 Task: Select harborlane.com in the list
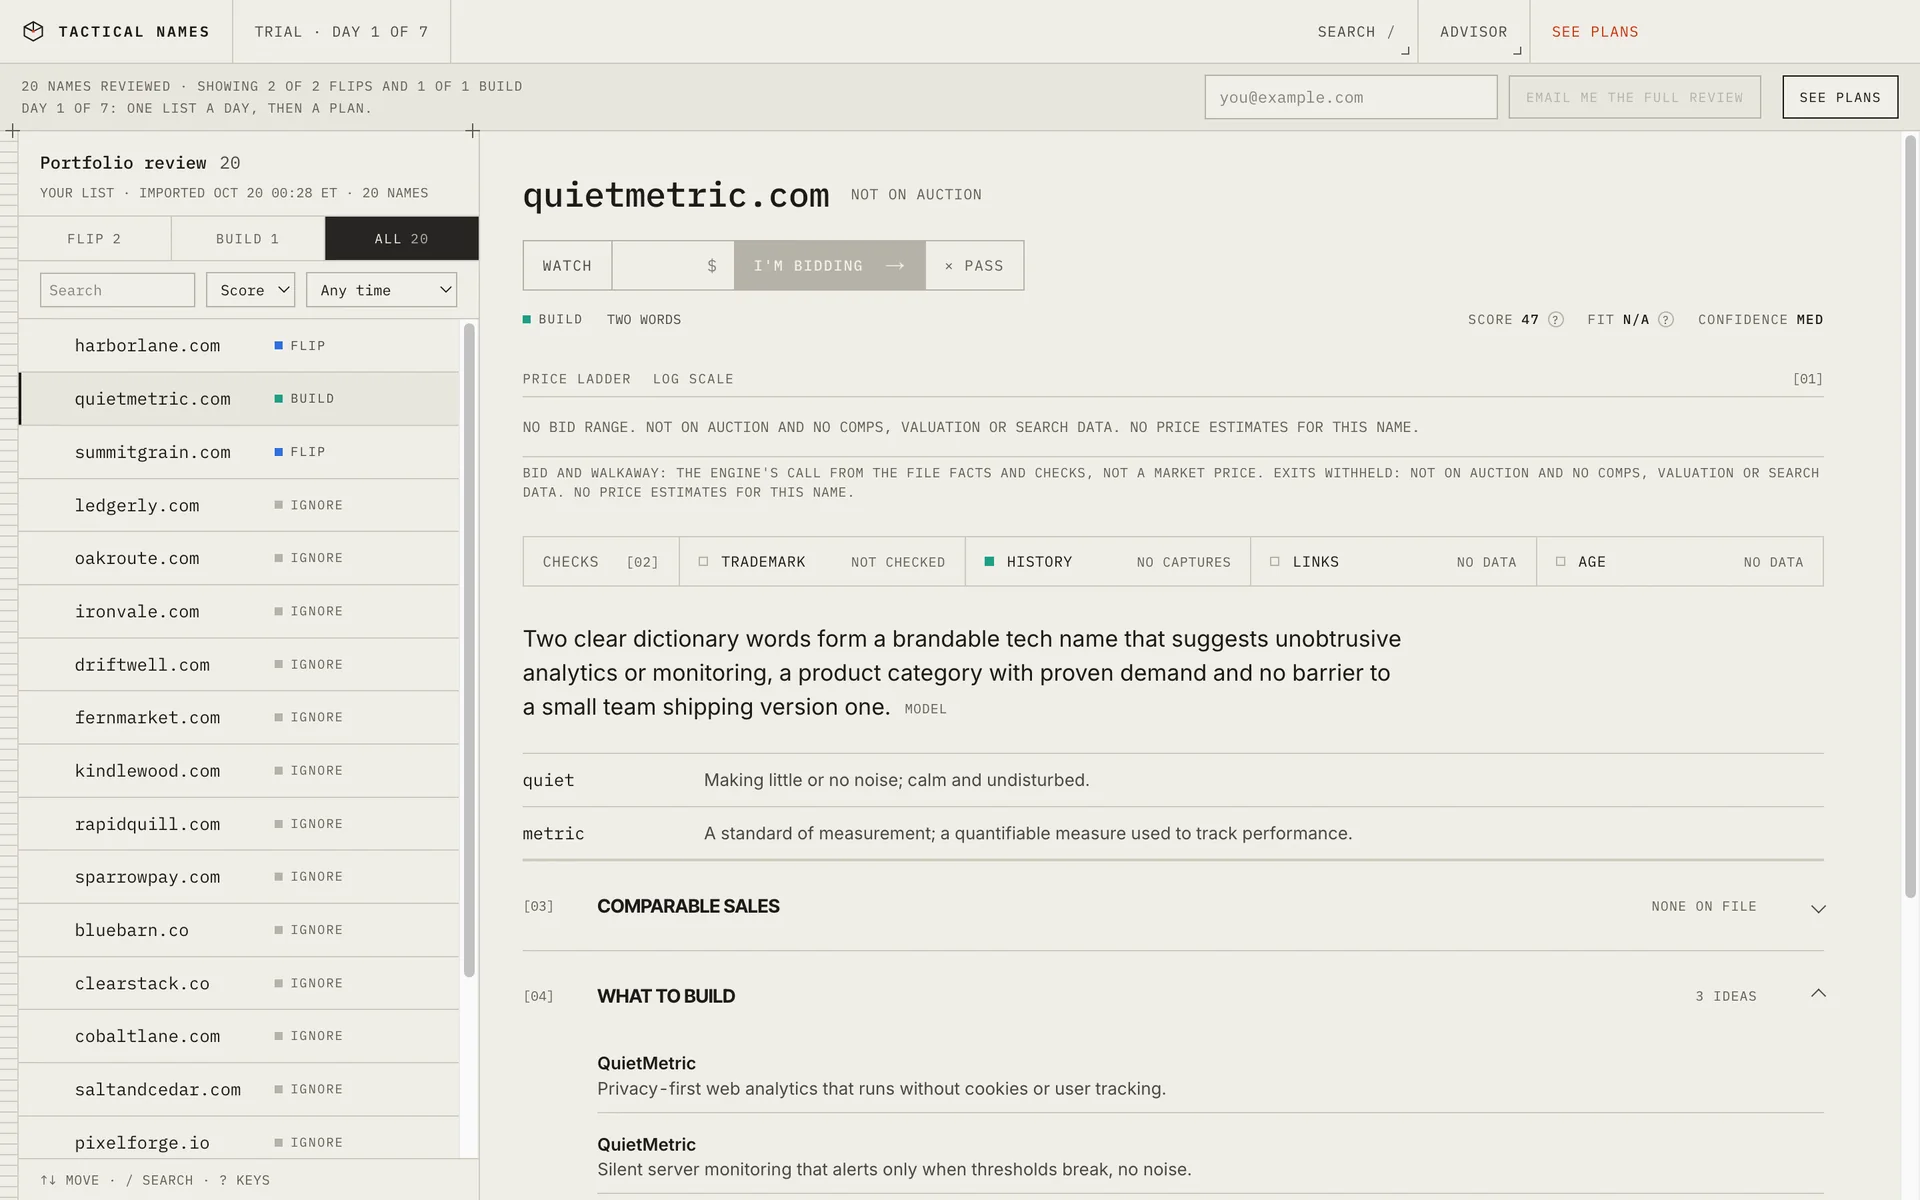point(239,346)
